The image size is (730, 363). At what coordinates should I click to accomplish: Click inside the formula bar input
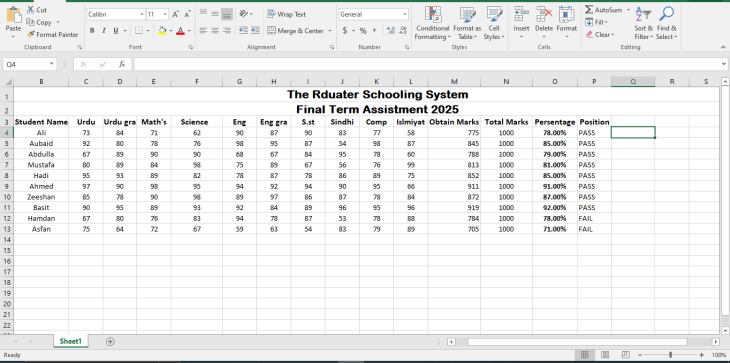click(426, 64)
